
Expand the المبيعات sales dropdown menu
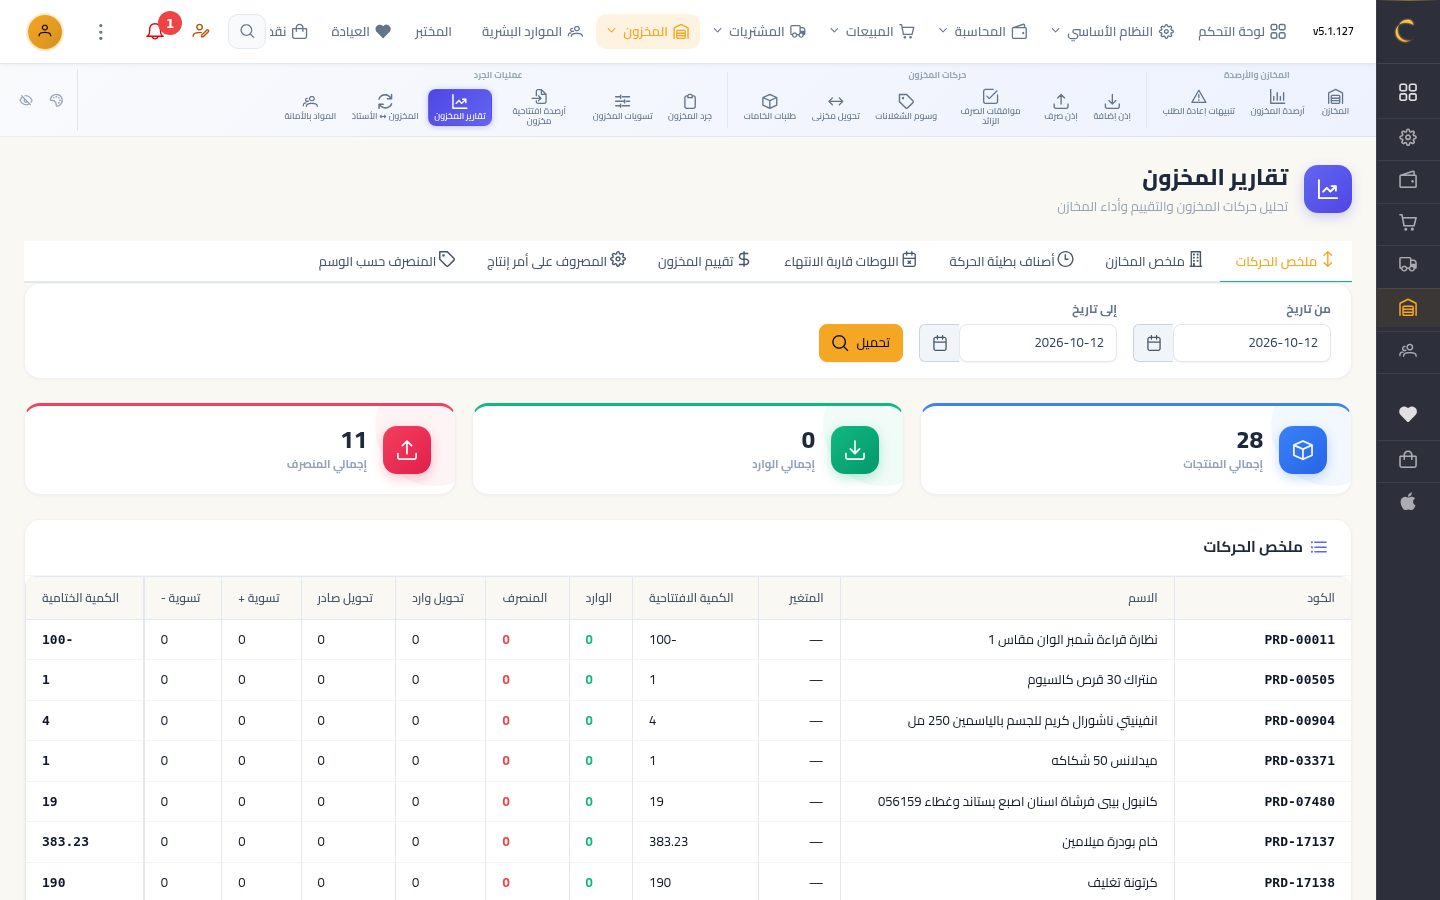[872, 32]
